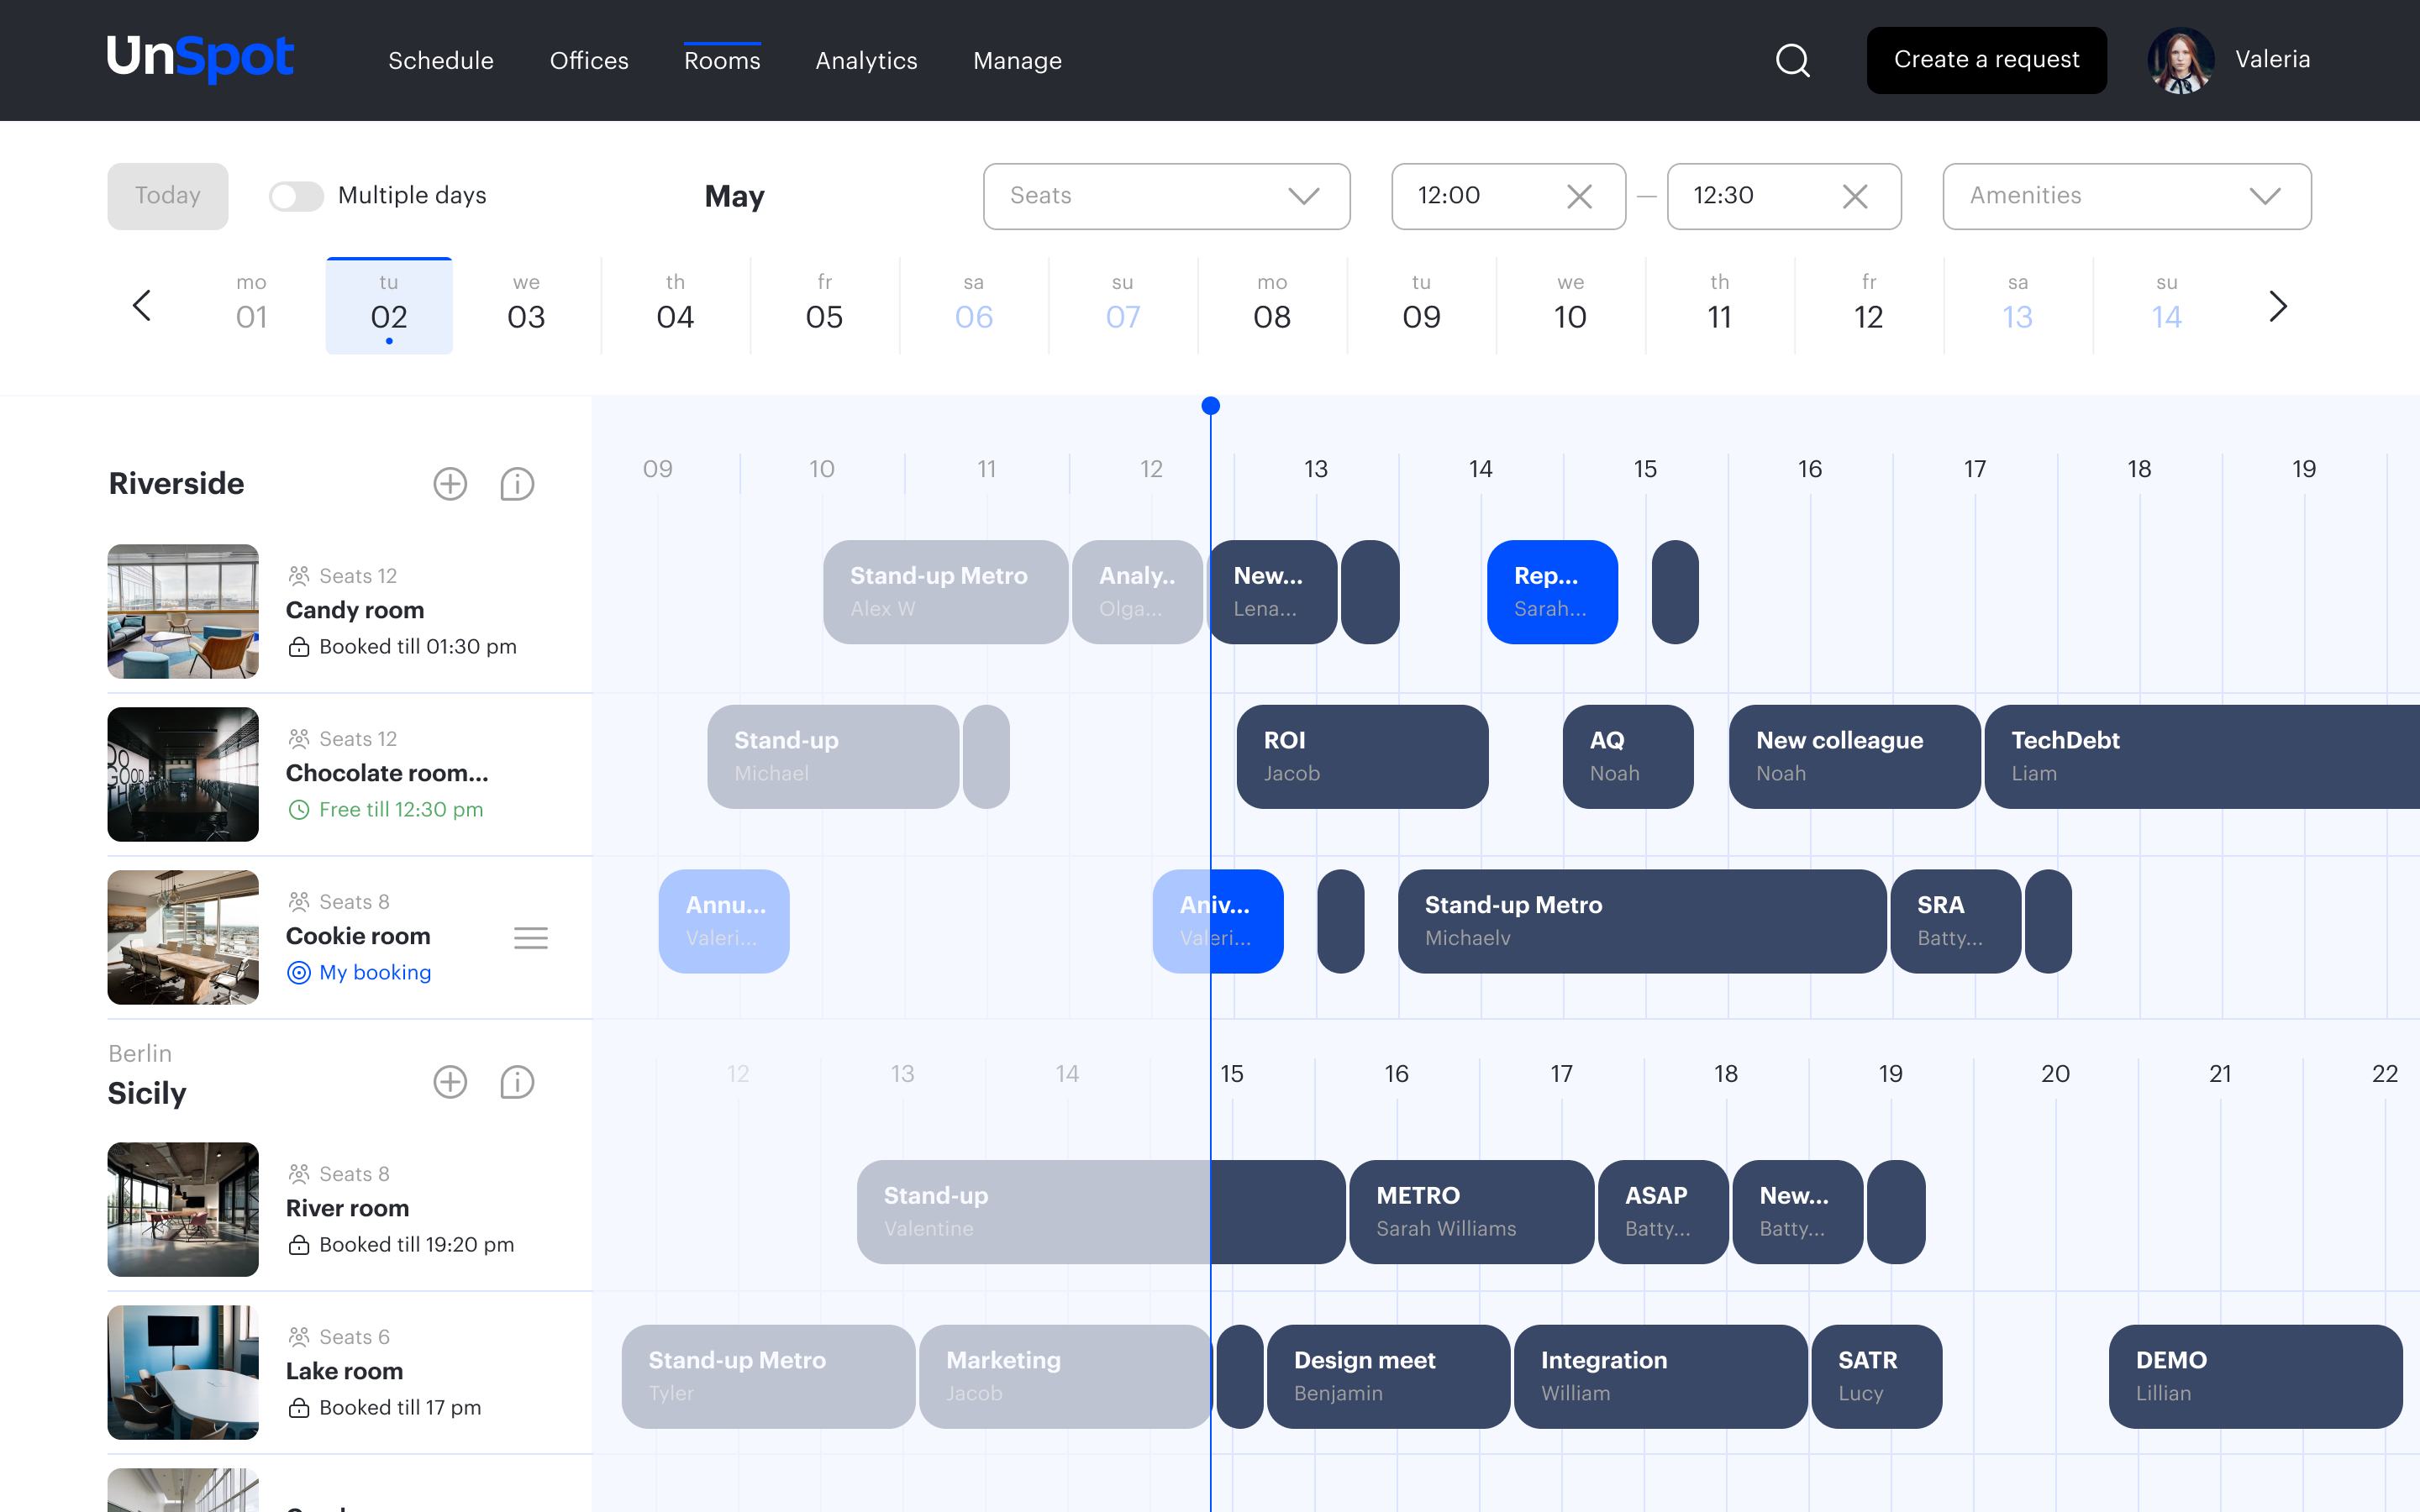The width and height of the screenshot is (2420, 1512).
Task: Open Stand-up booking by Michael
Action: pos(833,757)
